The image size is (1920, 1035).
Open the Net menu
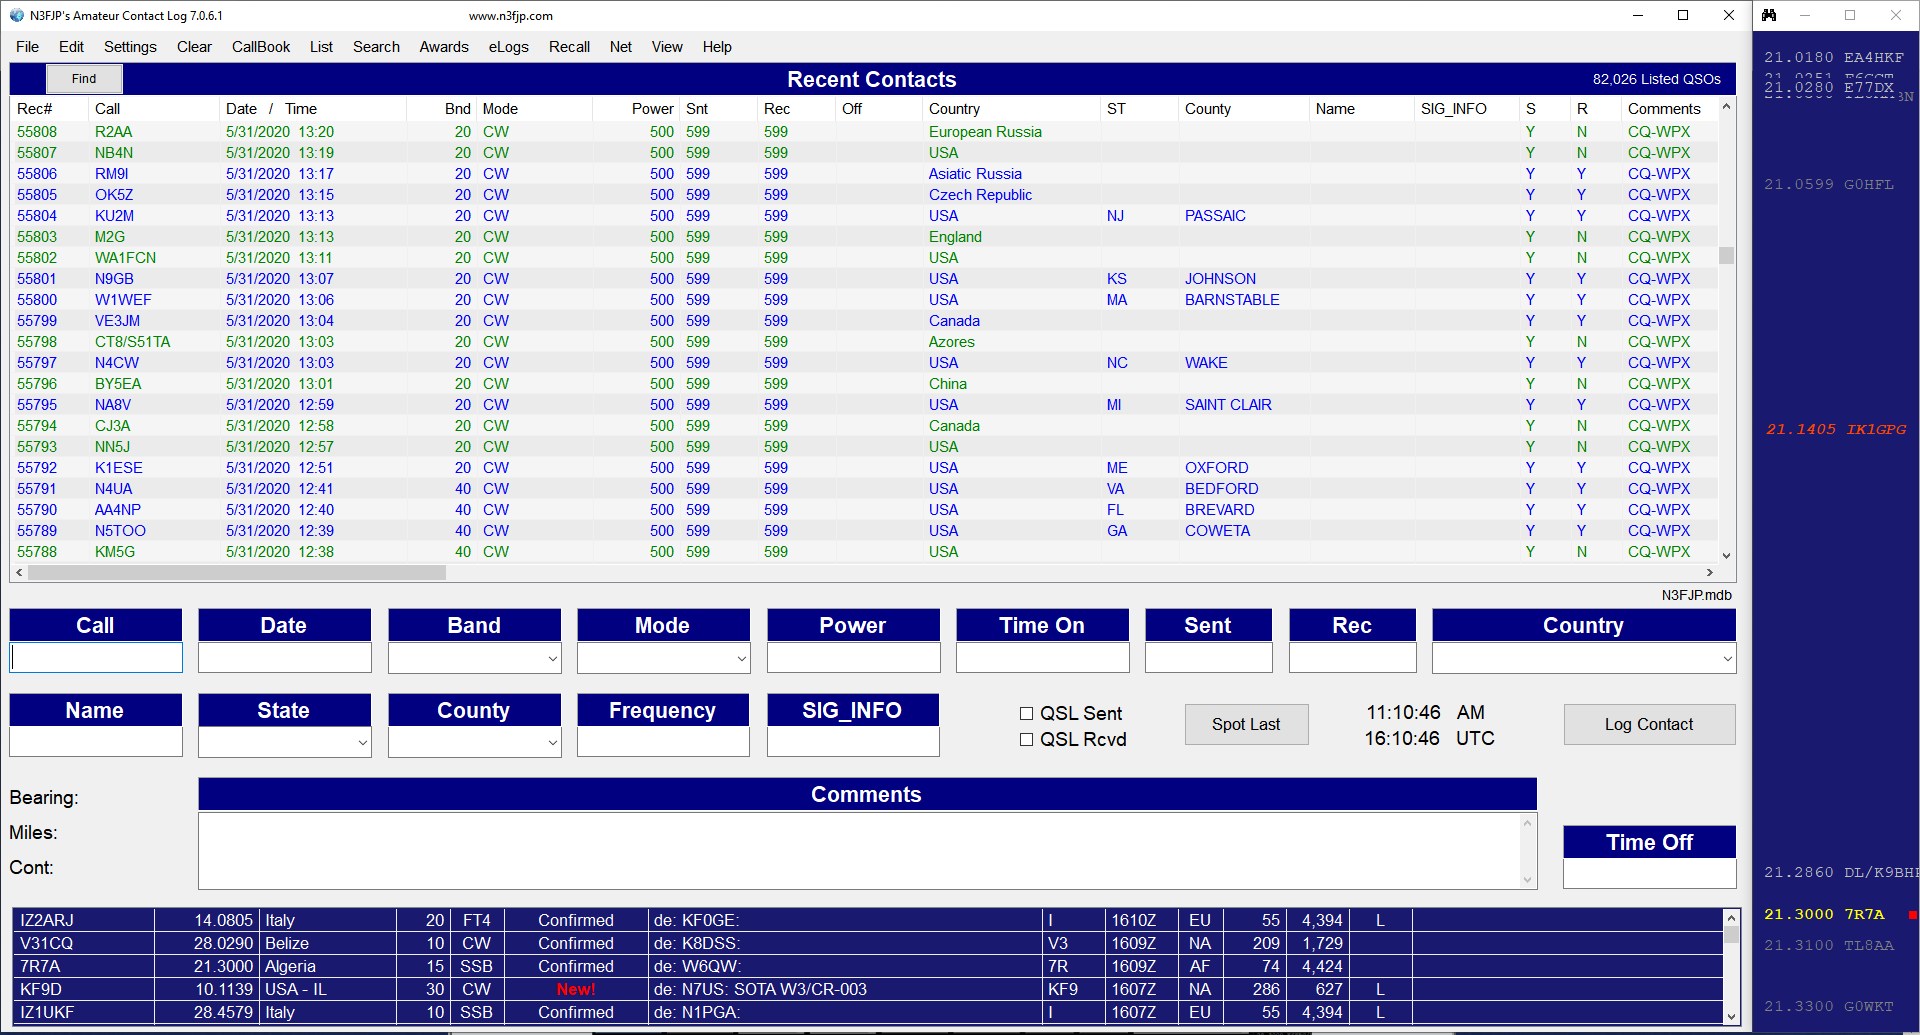(x=621, y=47)
